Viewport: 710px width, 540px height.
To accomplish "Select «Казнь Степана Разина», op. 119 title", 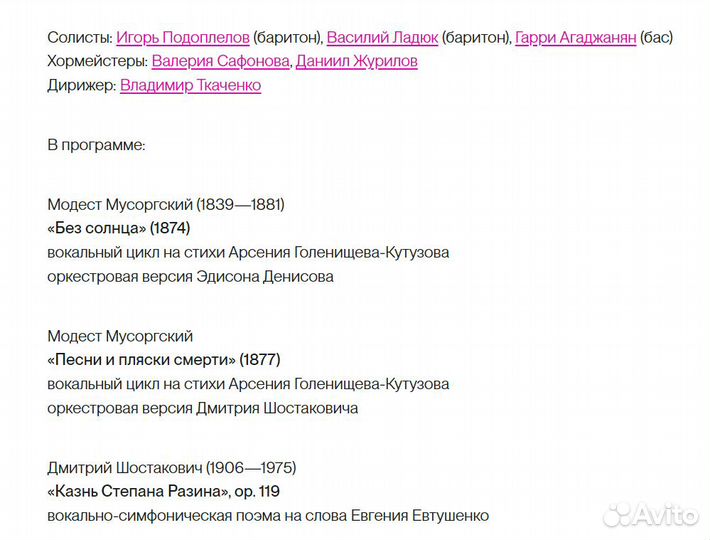I will point(164,491).
